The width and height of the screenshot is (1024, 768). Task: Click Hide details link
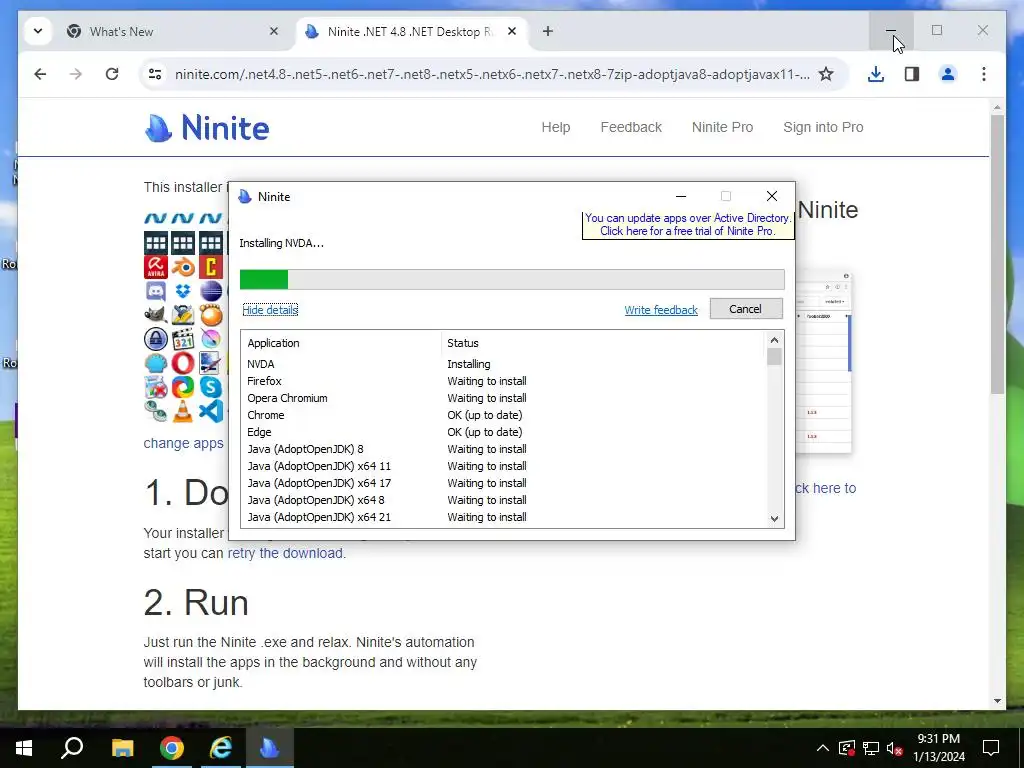point(270,310)
